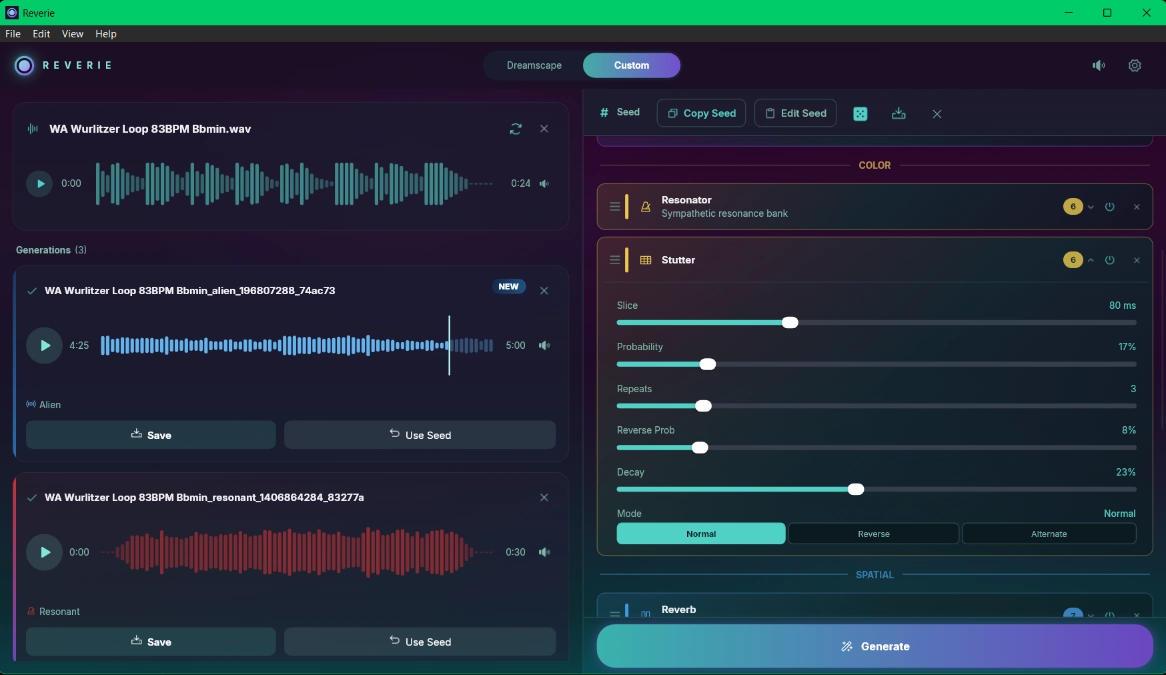Click master volume speaker icon in header
Viewport: 1166px width, 675px height.
[x=1098, y=65]
